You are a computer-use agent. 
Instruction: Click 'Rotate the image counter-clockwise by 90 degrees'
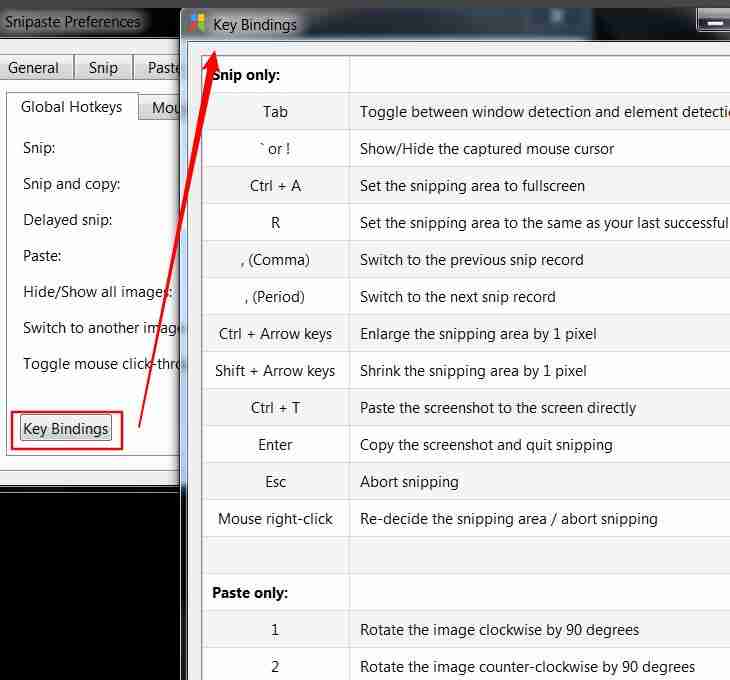527,667
